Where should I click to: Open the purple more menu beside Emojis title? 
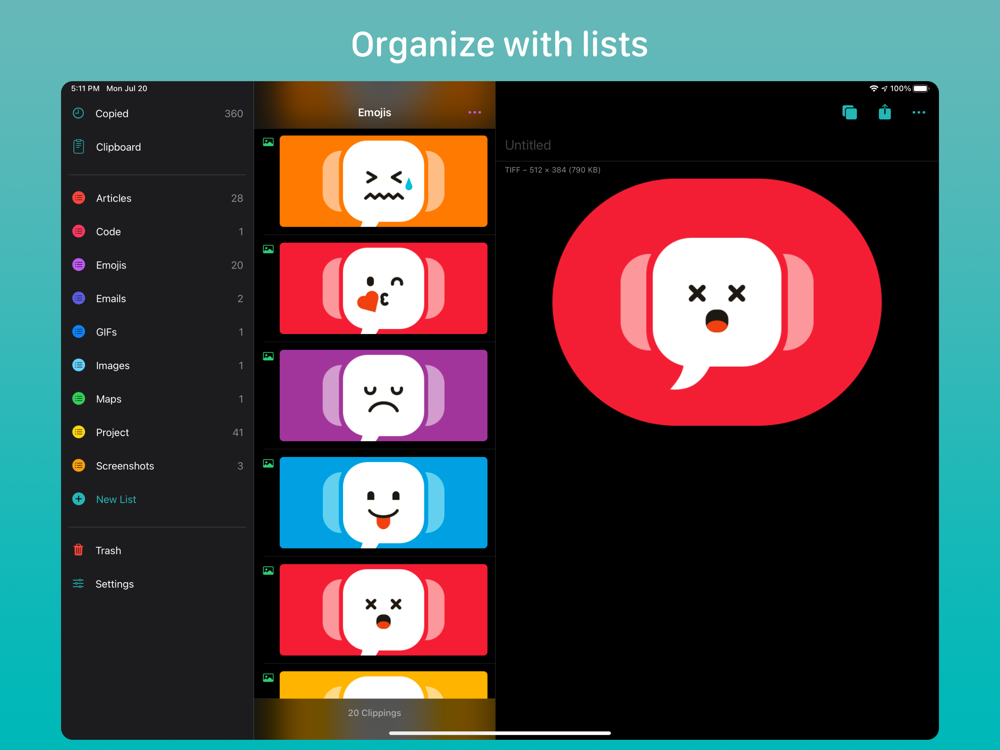click(474, 112)
